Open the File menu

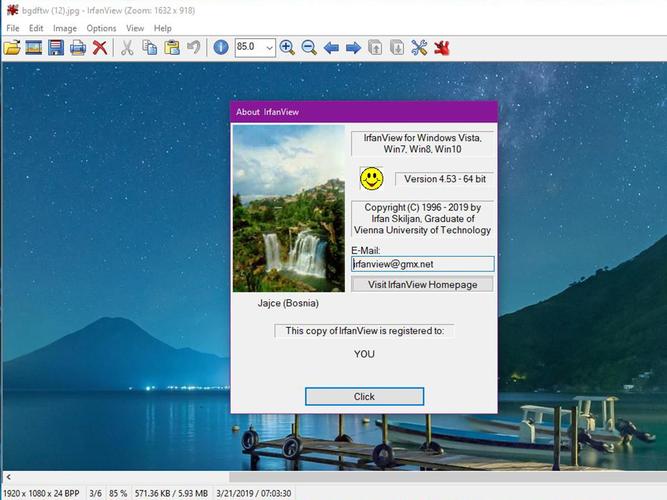tap(13, 28)
